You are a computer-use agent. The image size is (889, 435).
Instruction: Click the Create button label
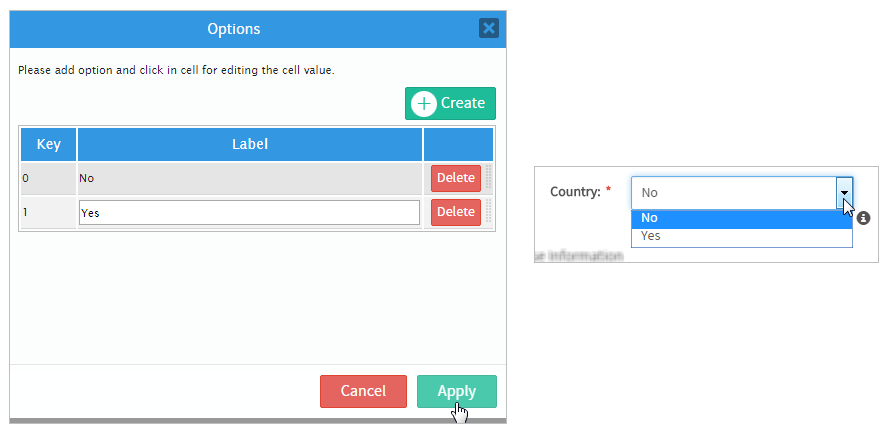point(463,103)
